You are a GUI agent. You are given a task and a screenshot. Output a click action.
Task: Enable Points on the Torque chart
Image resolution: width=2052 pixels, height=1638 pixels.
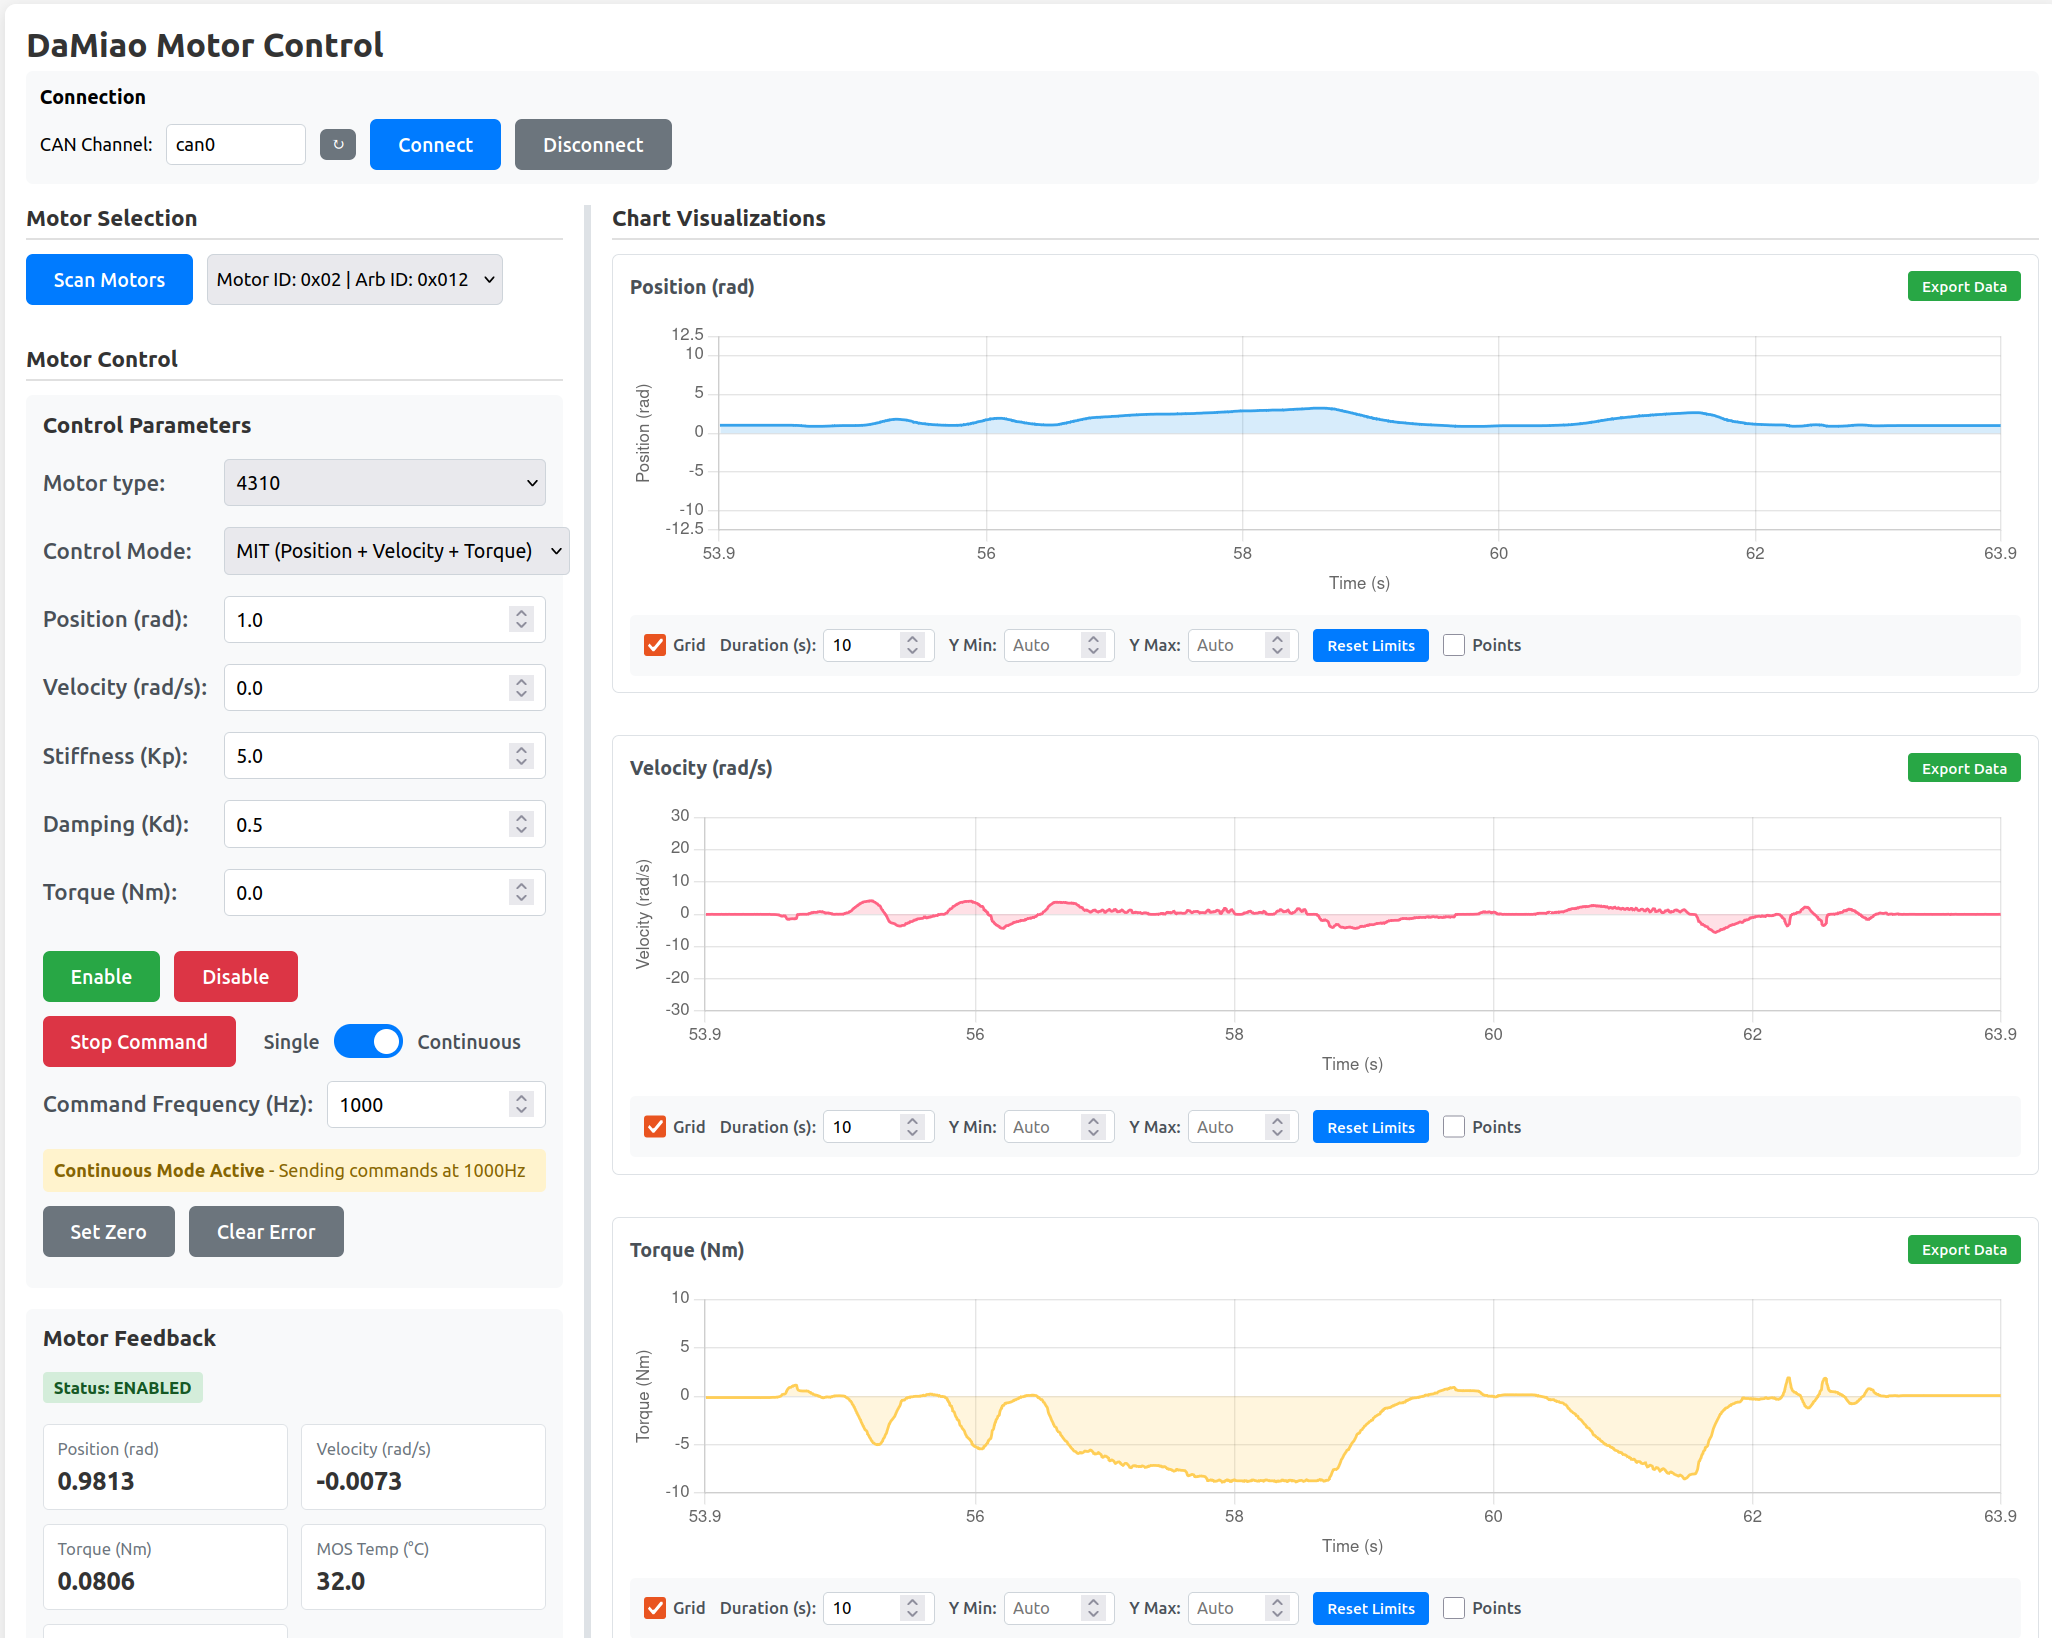pos(1454,1608)
